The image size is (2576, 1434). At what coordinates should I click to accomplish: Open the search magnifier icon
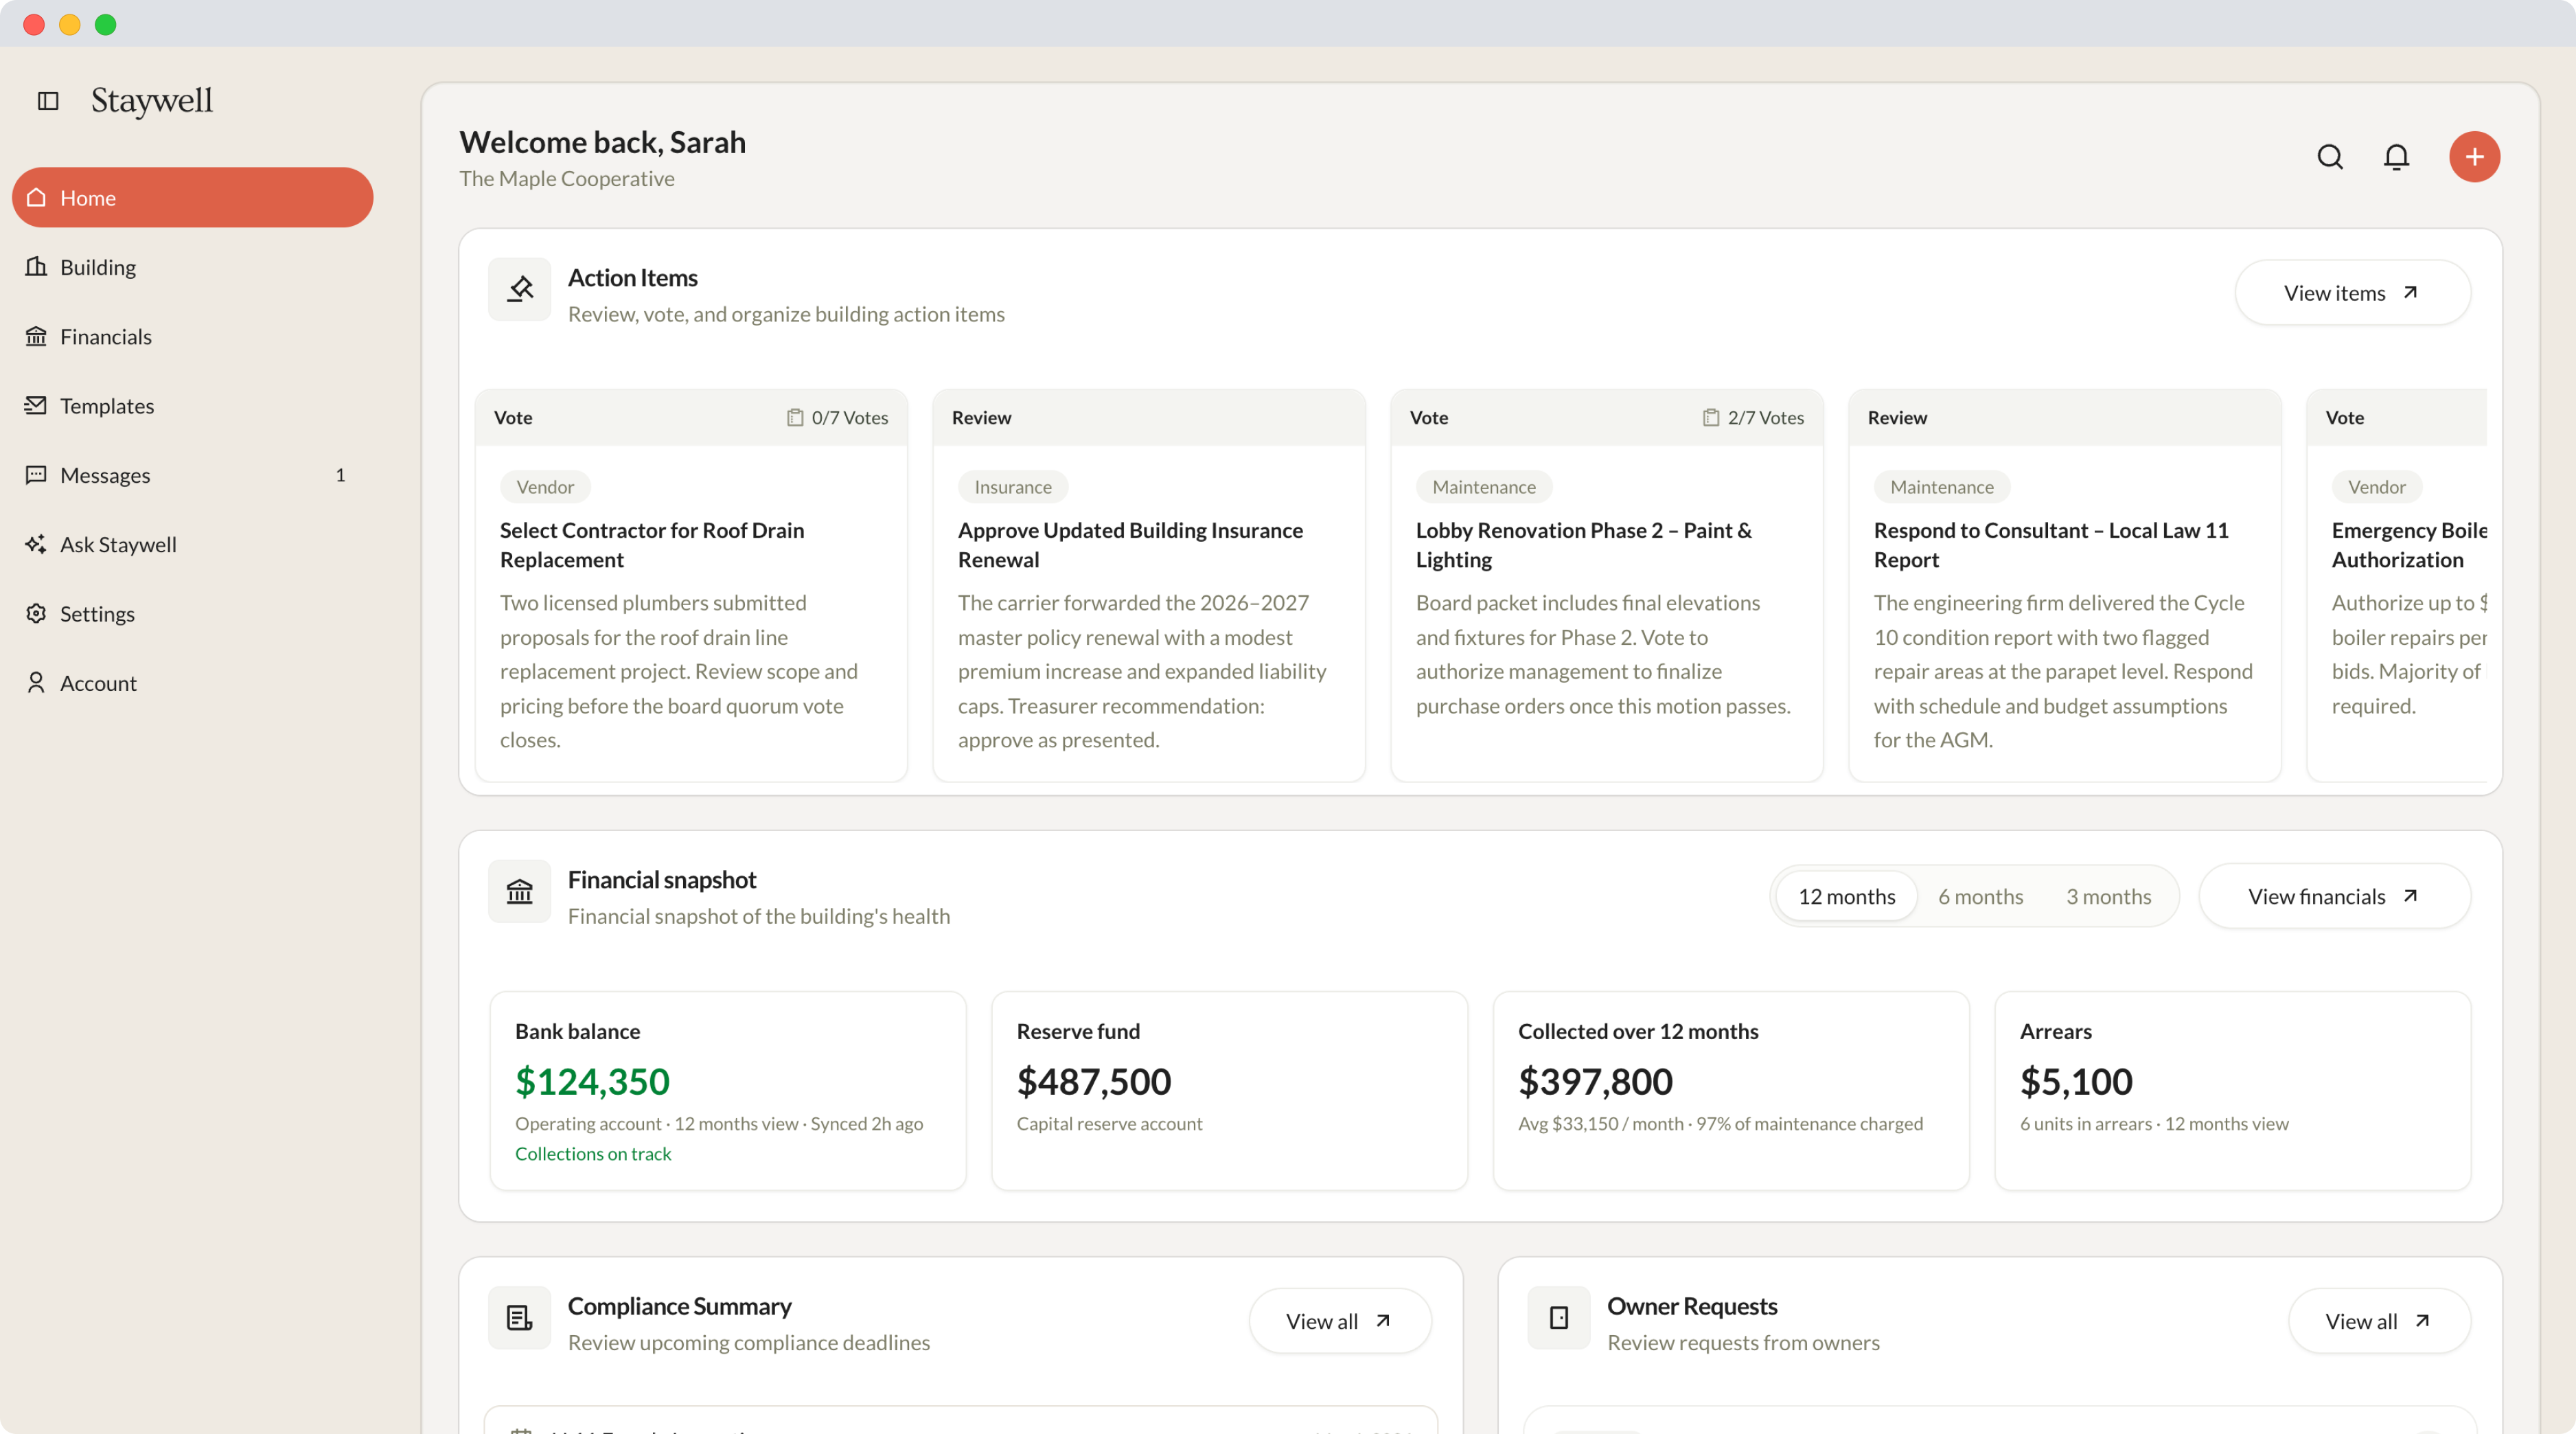(x=2330, y=157)
